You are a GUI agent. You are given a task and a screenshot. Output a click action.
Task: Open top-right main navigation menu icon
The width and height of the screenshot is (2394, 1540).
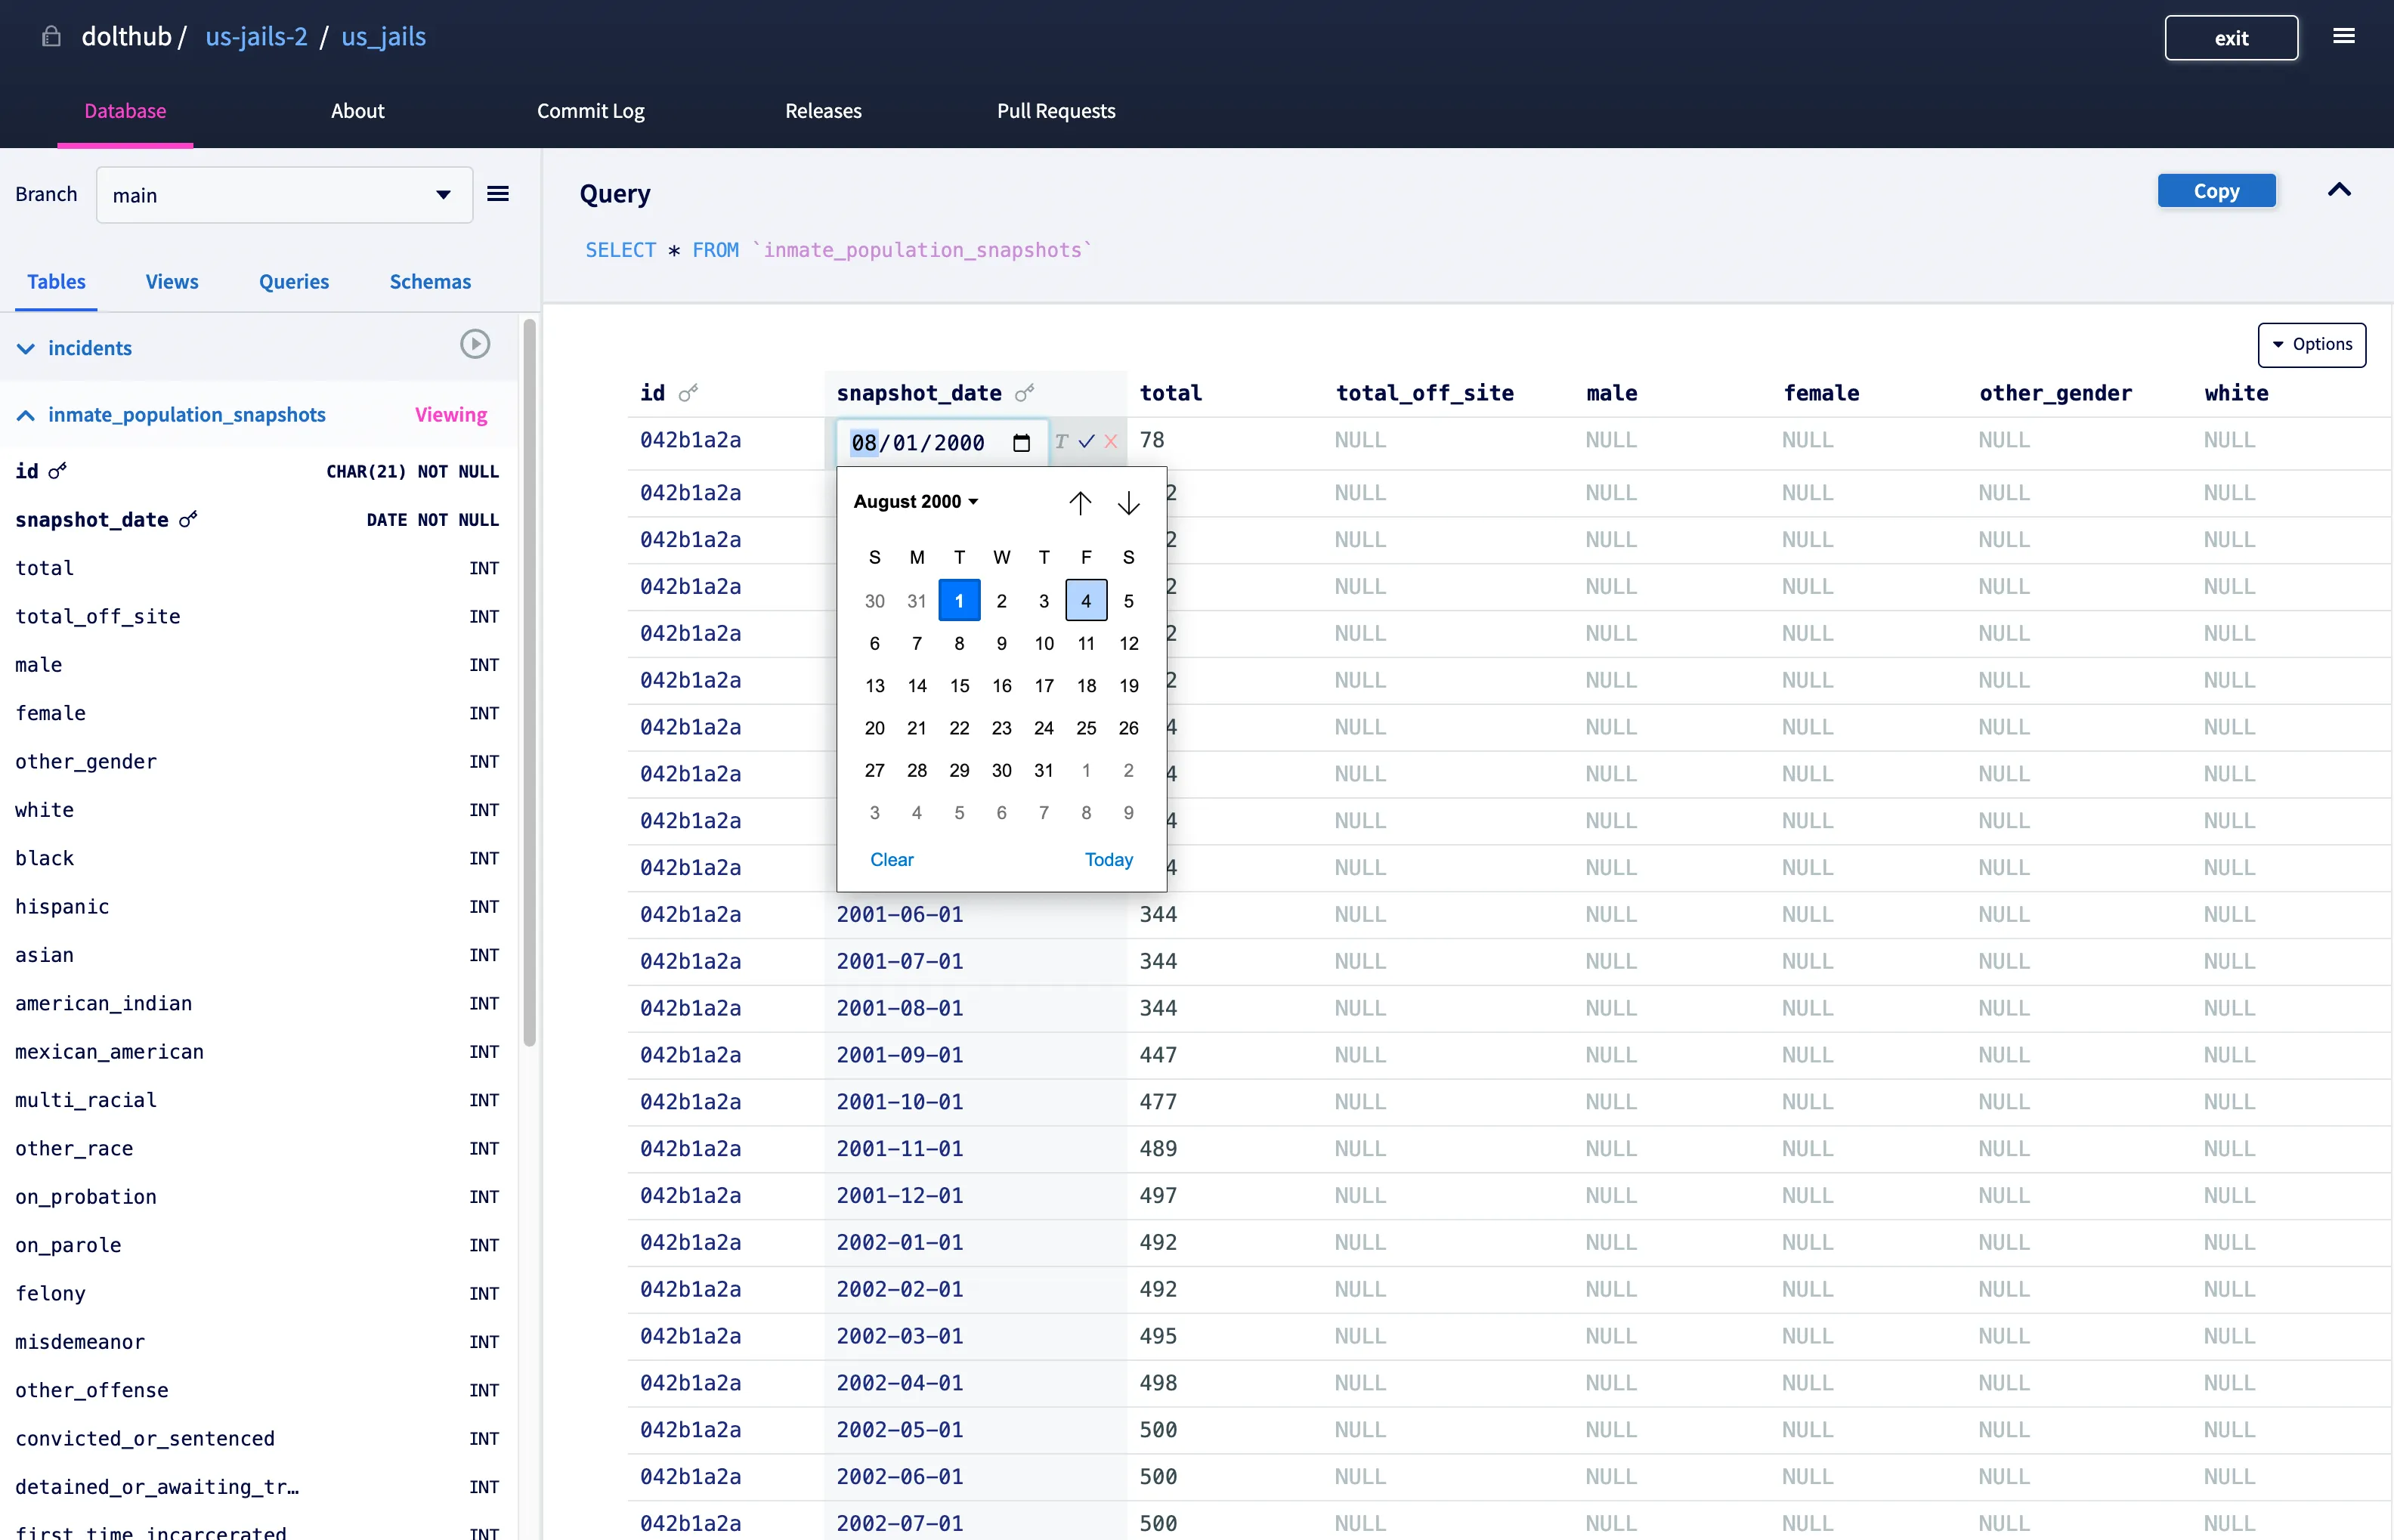[2343, 37]
